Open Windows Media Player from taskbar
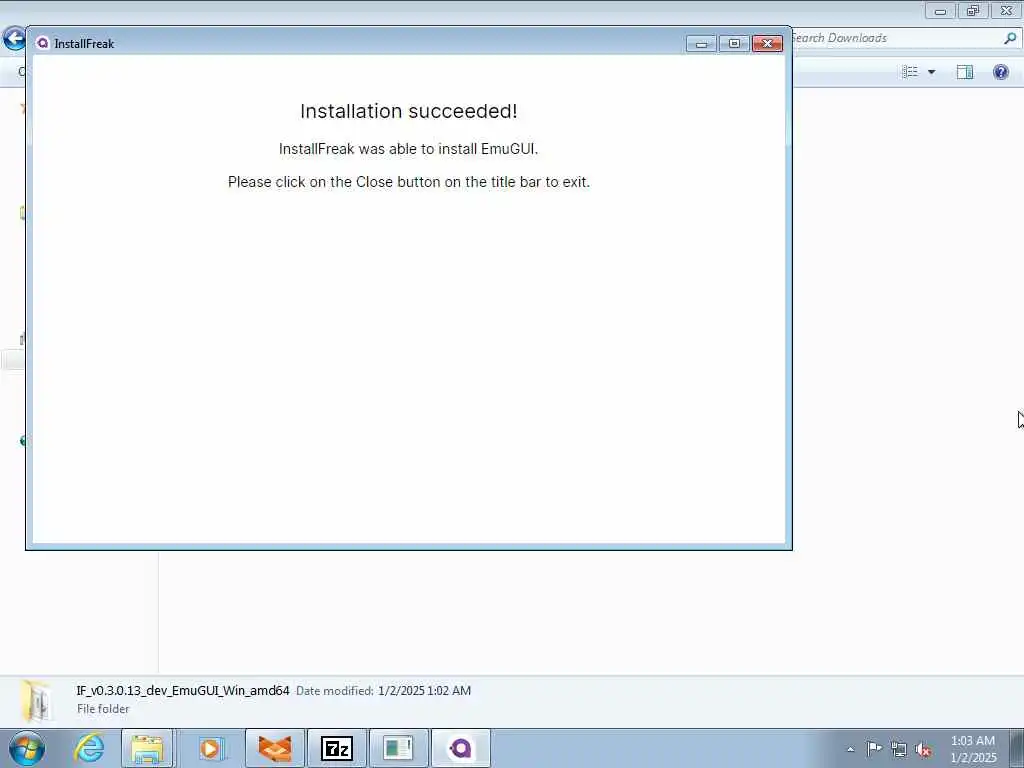 [210, 748]
